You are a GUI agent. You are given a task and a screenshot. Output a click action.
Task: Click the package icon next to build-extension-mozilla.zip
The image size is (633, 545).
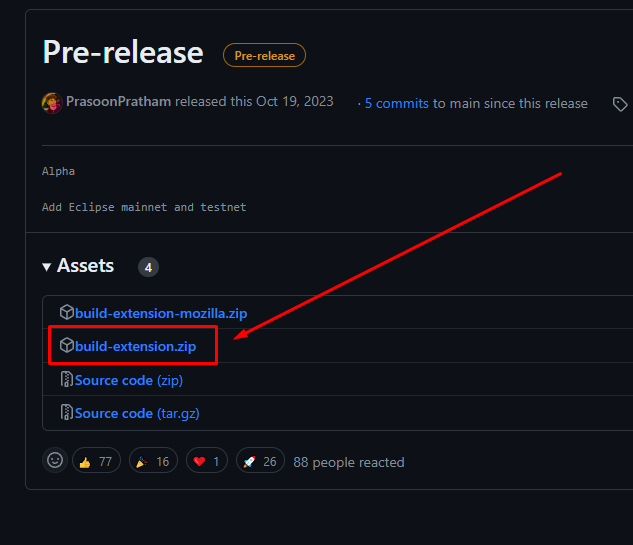coord(67,312)
